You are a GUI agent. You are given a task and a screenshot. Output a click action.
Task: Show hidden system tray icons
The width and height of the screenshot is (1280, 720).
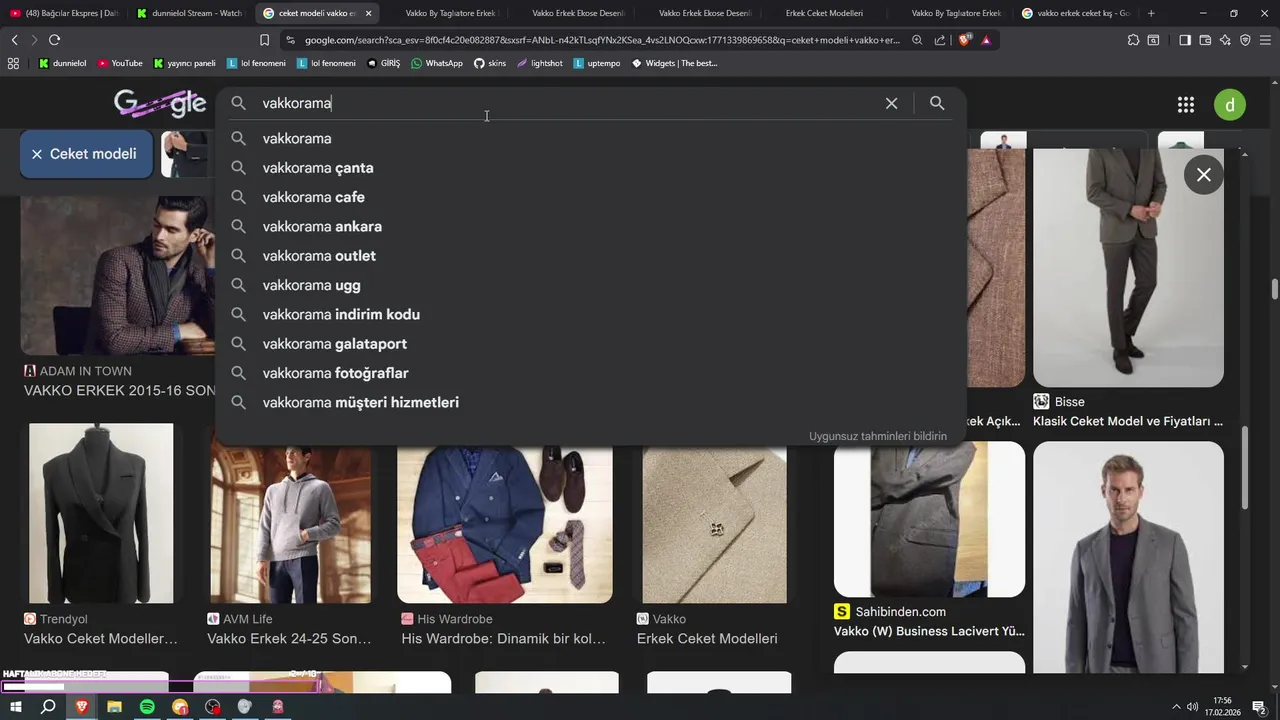1176,707
